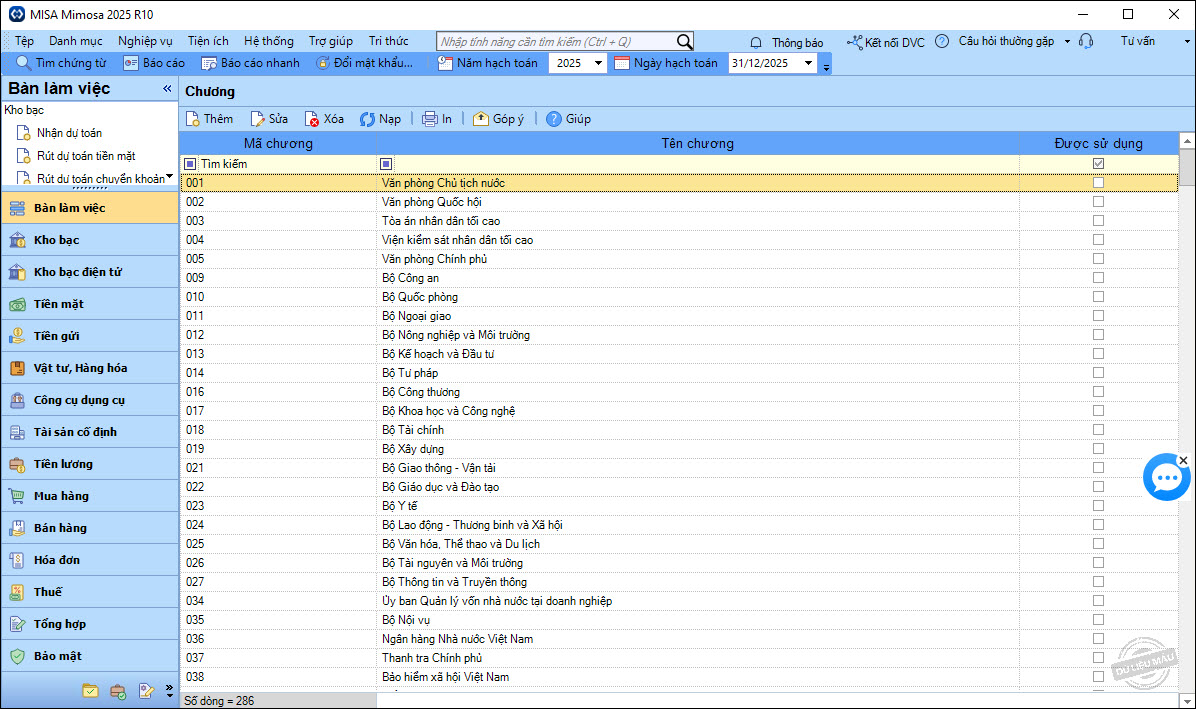Open the Năm hạch toán 2025 dropdown
This screenshot has height=709, width=1196.
(598, 63)
